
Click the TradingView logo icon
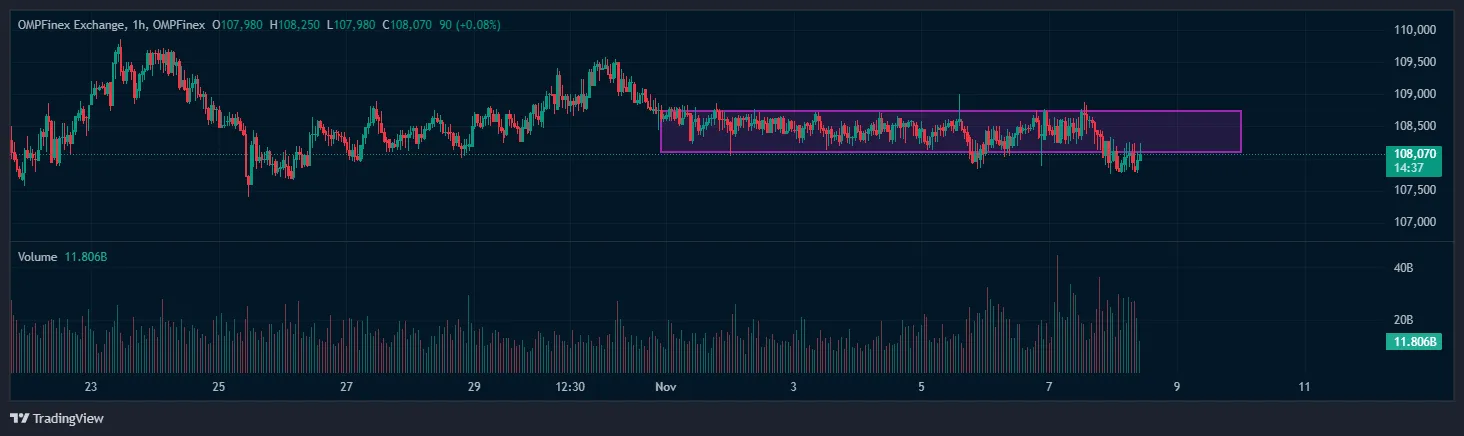[x=19, y=418]
